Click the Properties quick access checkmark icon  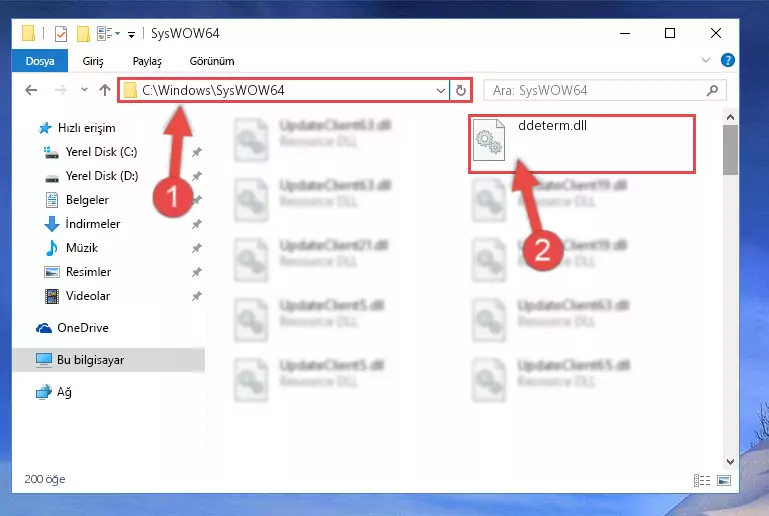(61, 34)
